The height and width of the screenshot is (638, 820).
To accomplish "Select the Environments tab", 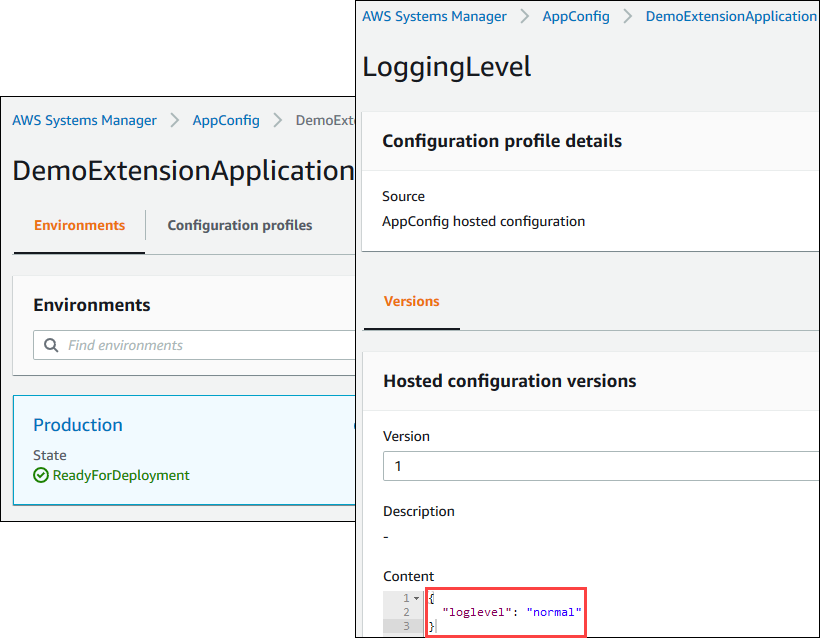I will tap(79, 225).
